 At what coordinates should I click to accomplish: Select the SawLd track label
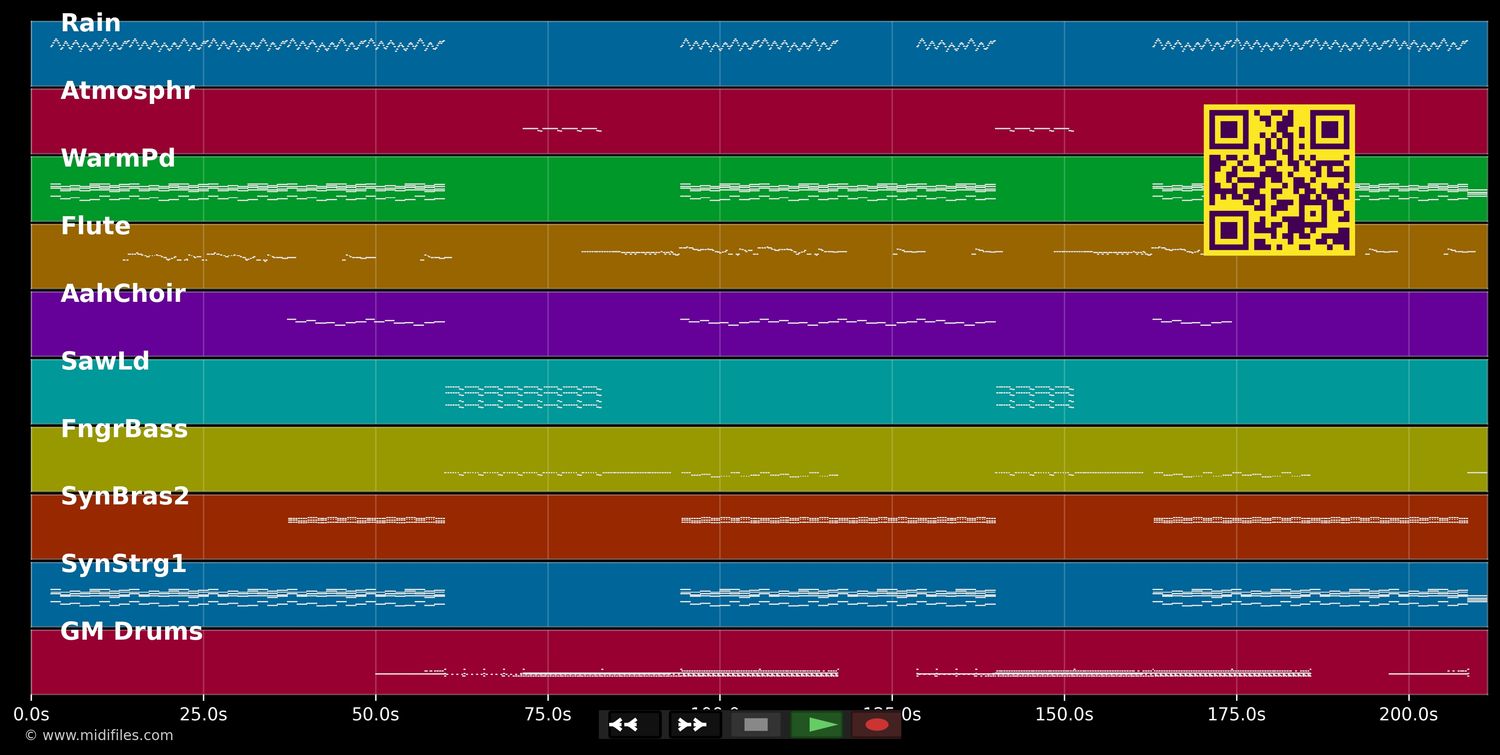tap(105, 361)
